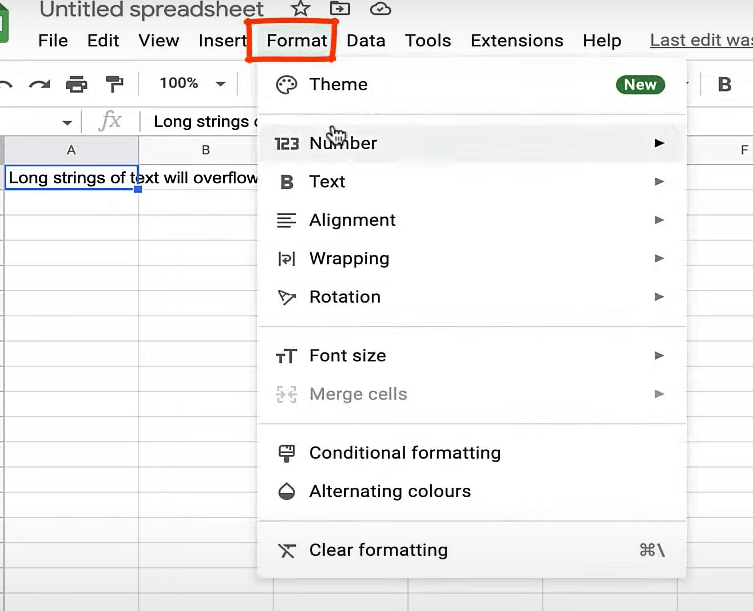Star the Untitled spreadsheet
Image resolution: width=753 pixels, height=611 pixels.
point(299,10)
